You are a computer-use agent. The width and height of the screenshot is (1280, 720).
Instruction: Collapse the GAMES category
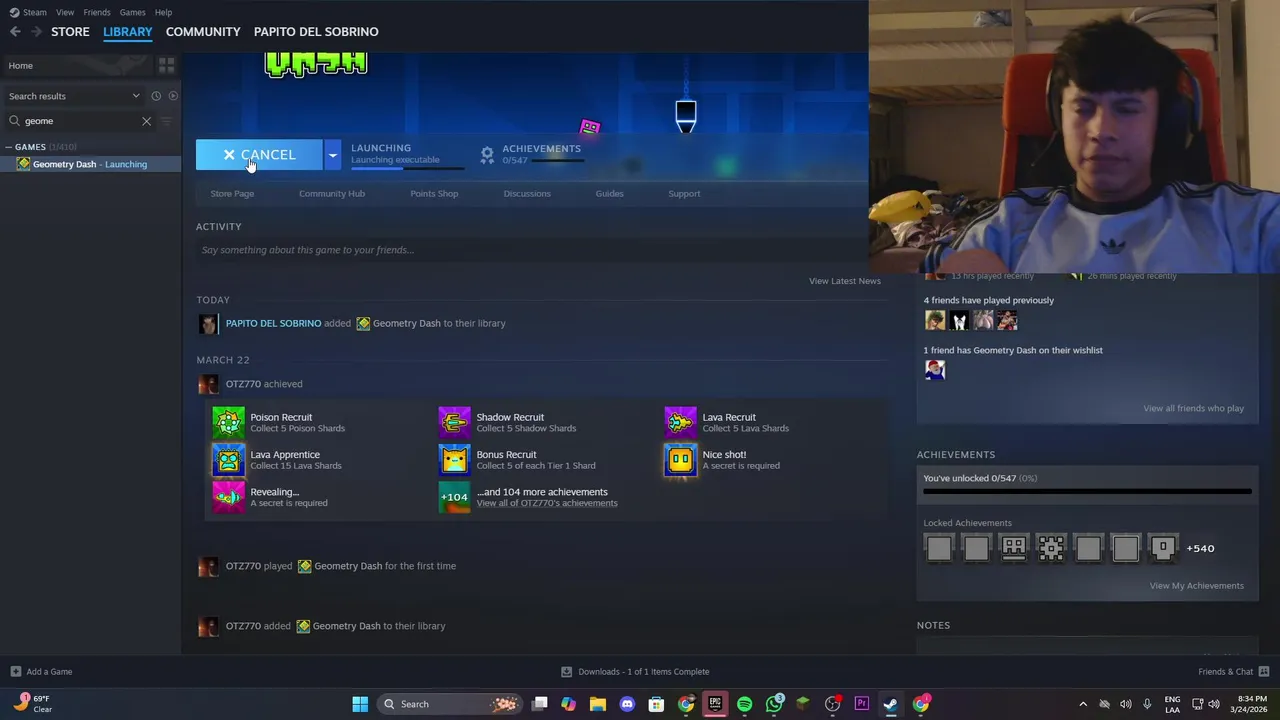(9, 147)
